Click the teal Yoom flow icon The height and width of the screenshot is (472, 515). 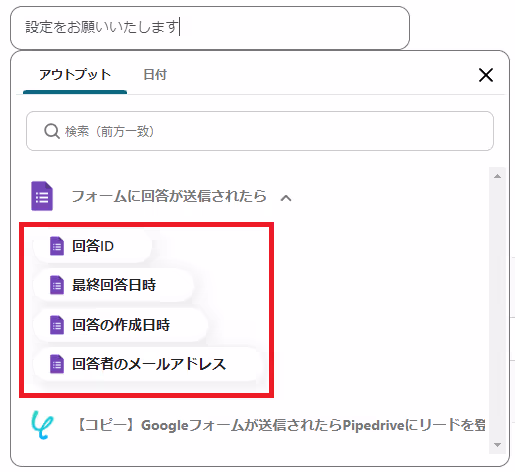point(42,425)
